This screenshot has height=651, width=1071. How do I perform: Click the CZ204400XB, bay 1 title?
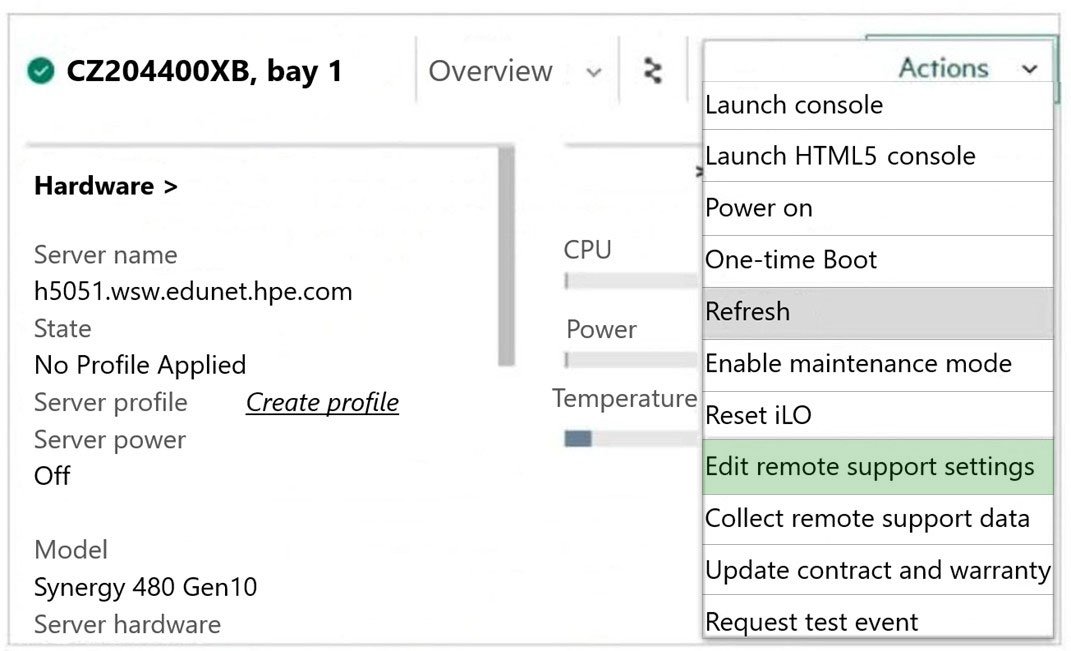pos(204,71)
